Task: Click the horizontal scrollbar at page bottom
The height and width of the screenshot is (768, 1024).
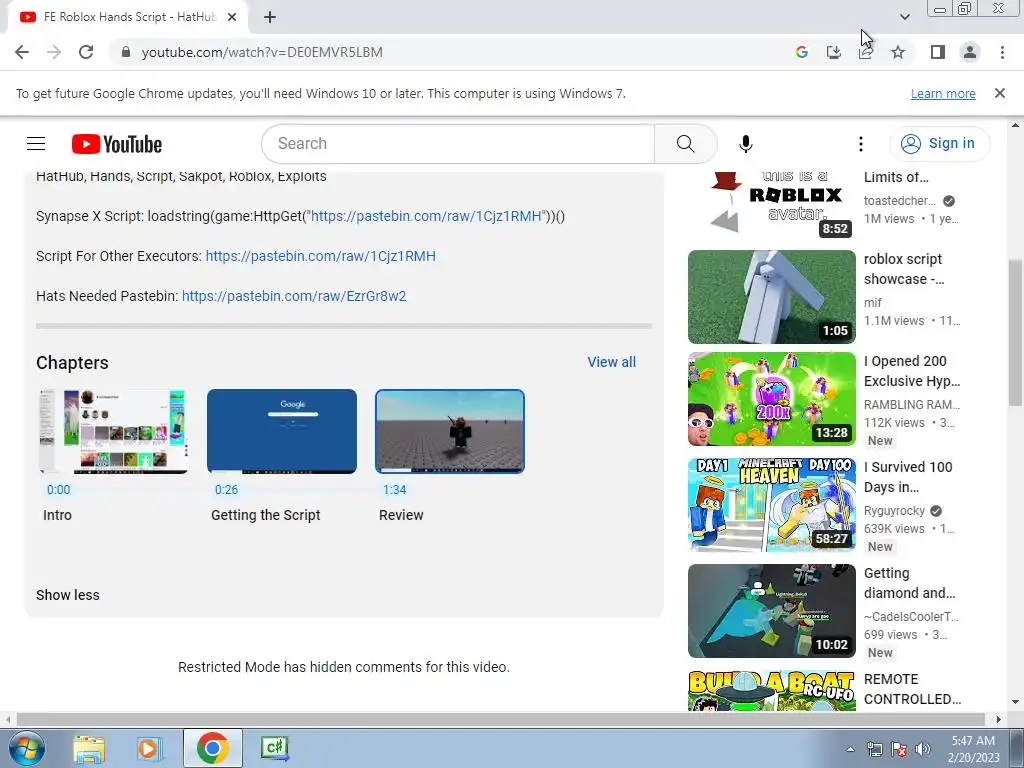Action: pos(500,719)
